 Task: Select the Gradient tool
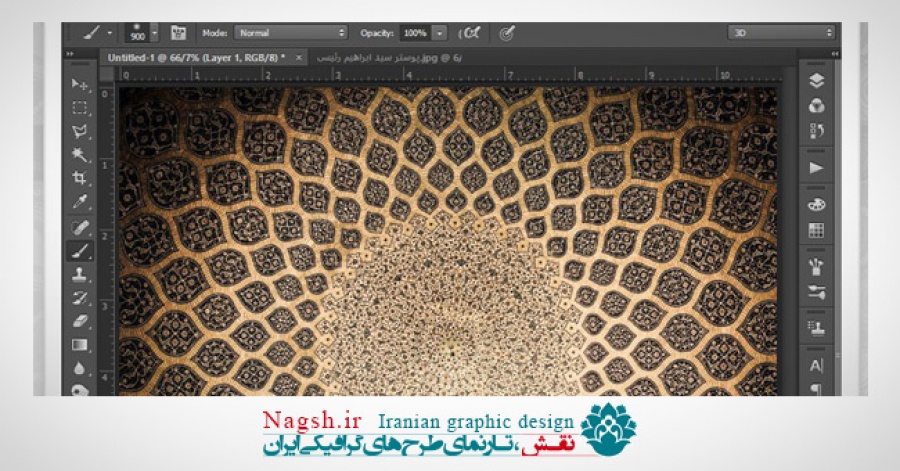point(80,344)
